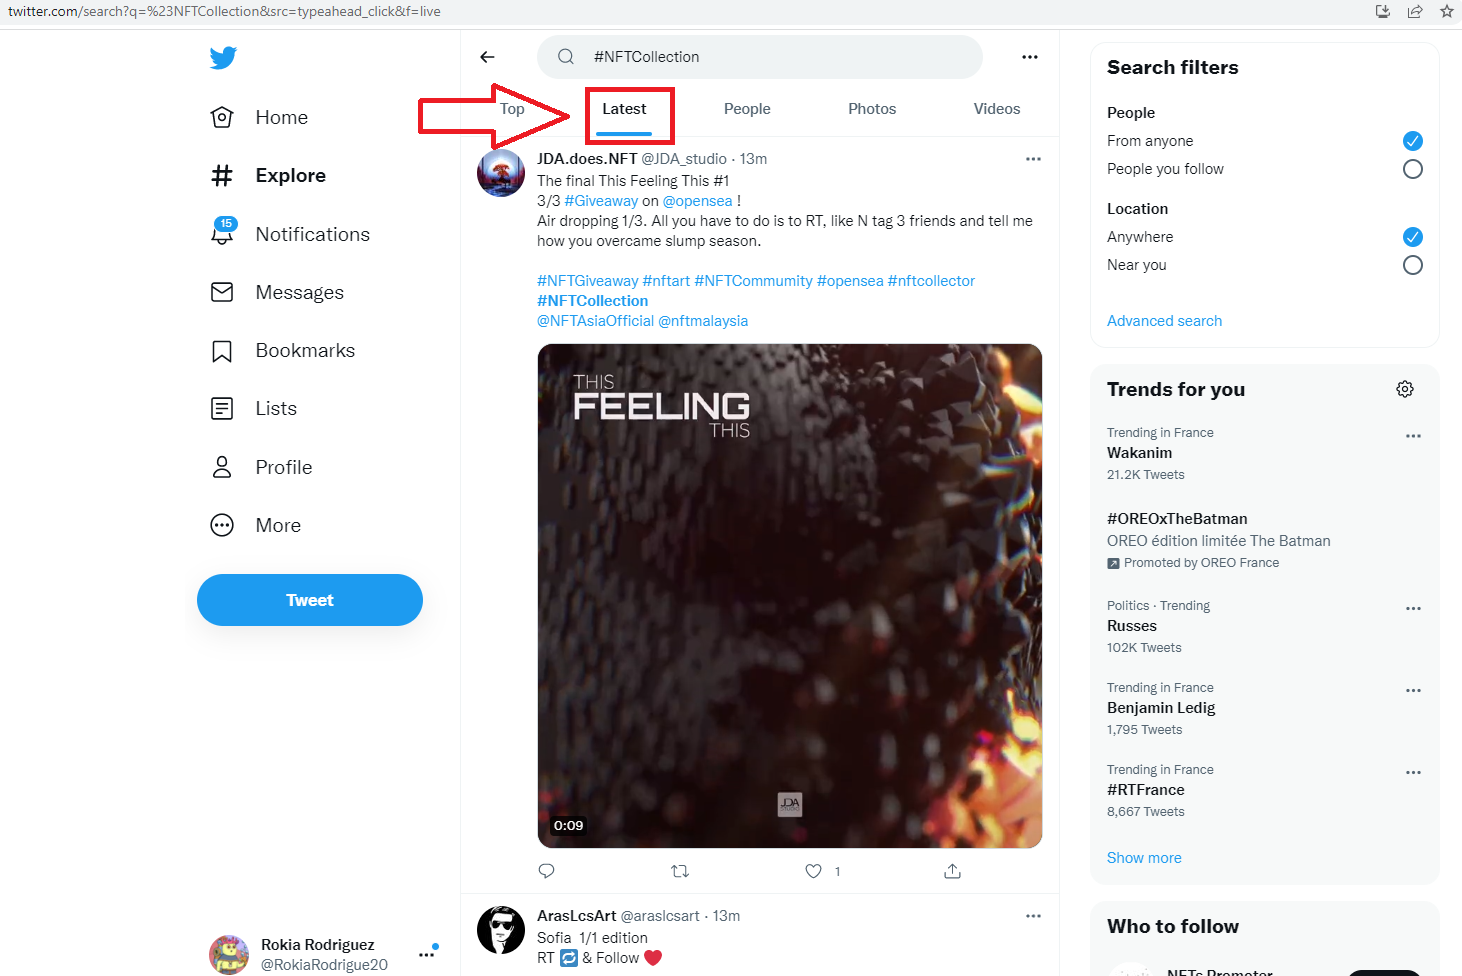Switch to the Top results tab
Image resolution: width=1462 pixels, height=976 pixels.
point(512,109)
